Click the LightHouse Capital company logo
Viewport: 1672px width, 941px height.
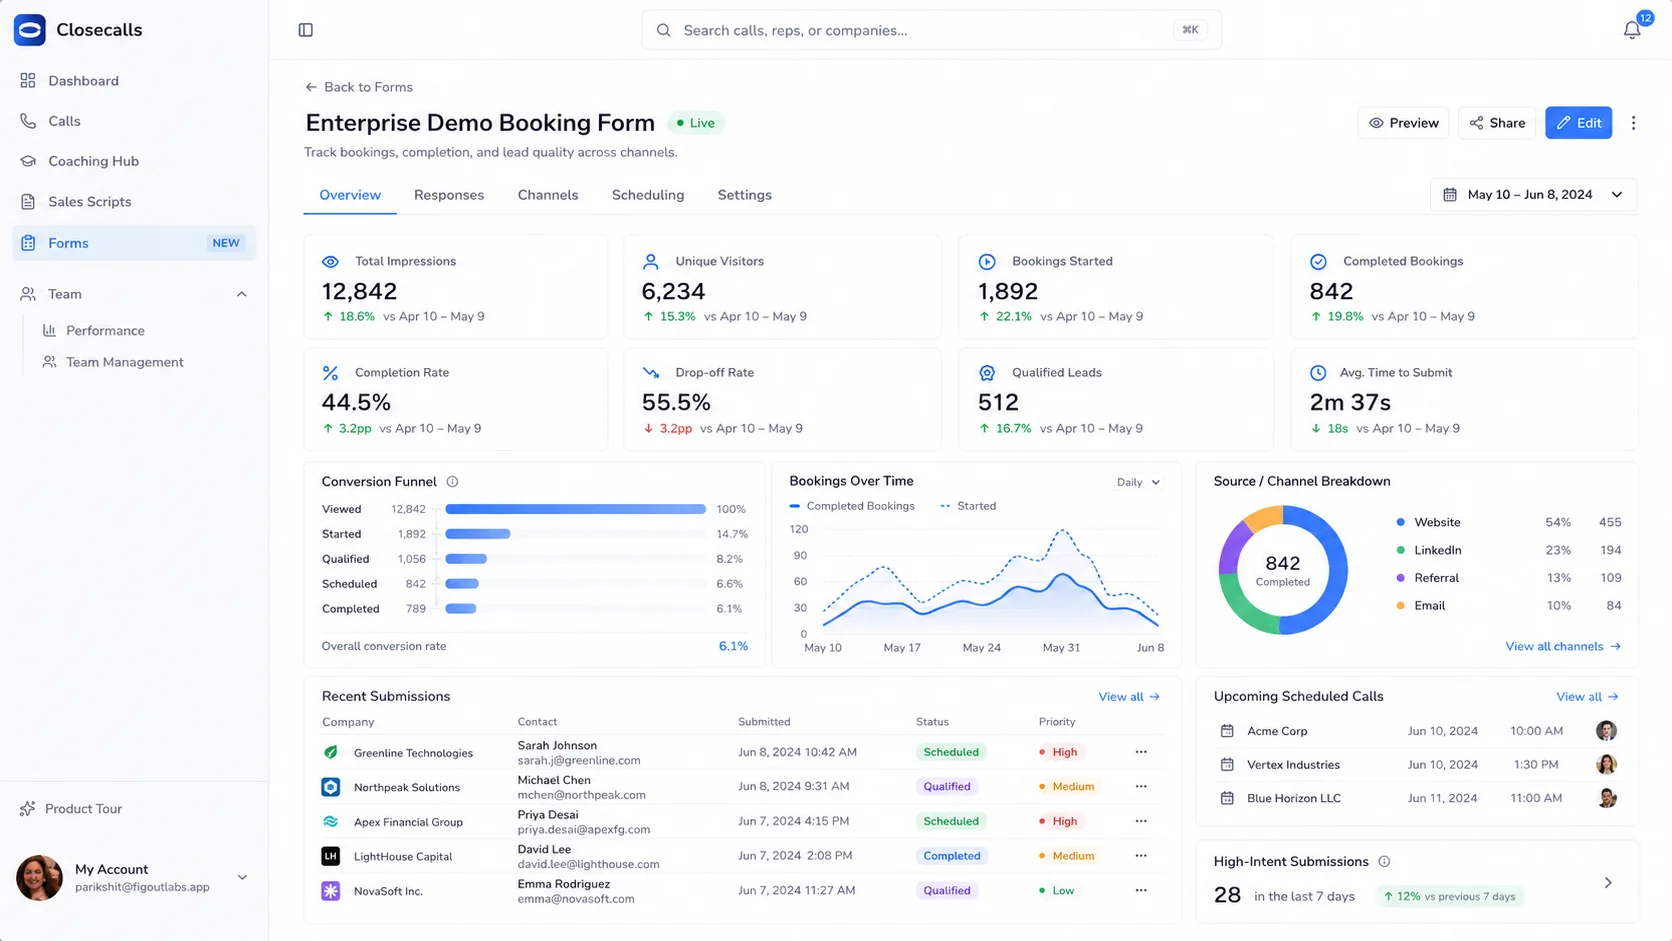[x=330, y=856]
